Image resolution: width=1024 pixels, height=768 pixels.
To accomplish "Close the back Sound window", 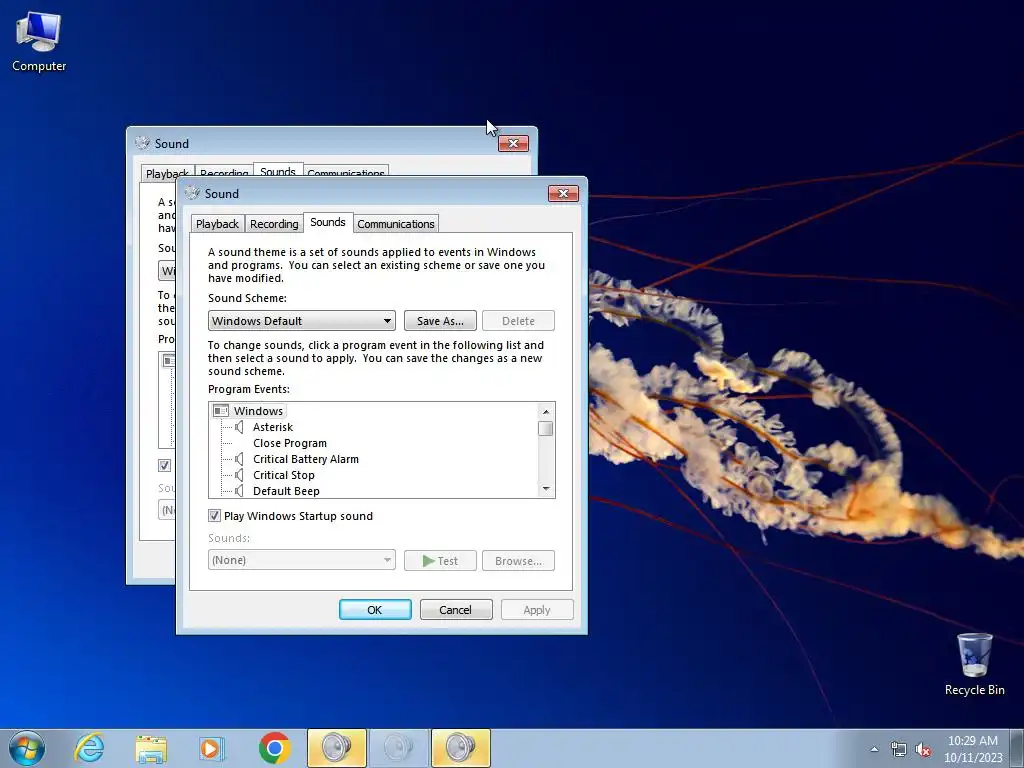I will (x=513, y=144).
